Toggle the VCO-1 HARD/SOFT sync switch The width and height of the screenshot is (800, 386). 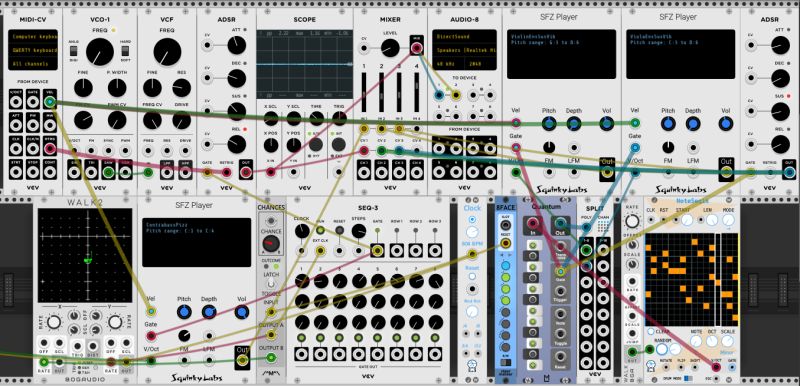[126, 51]
